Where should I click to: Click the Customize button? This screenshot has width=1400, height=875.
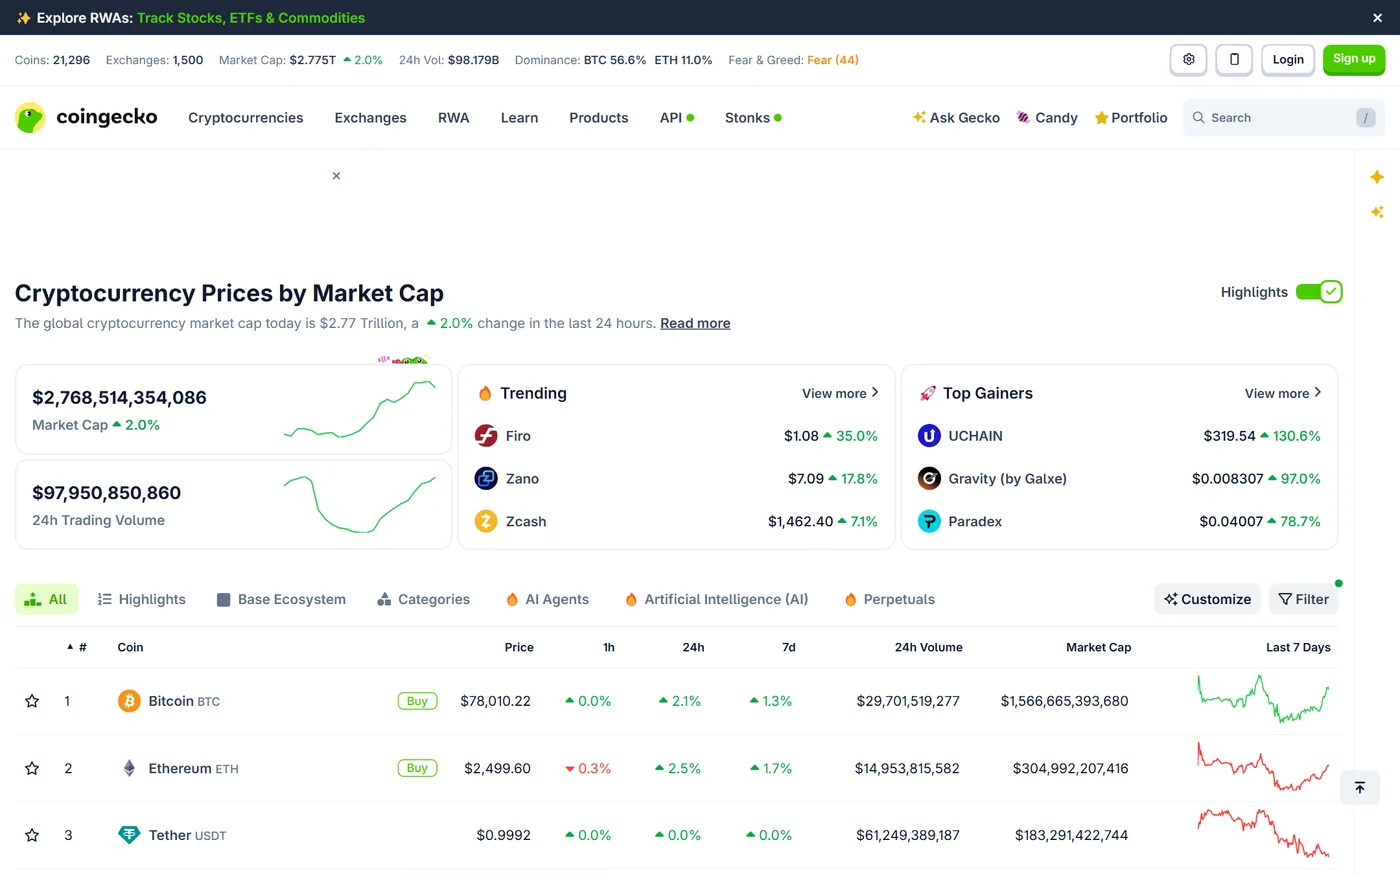click(1208, 599)
